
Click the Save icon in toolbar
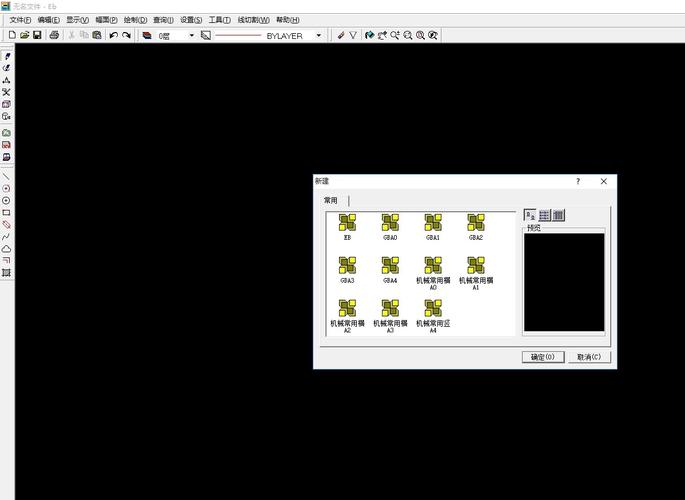pos(37,35)
